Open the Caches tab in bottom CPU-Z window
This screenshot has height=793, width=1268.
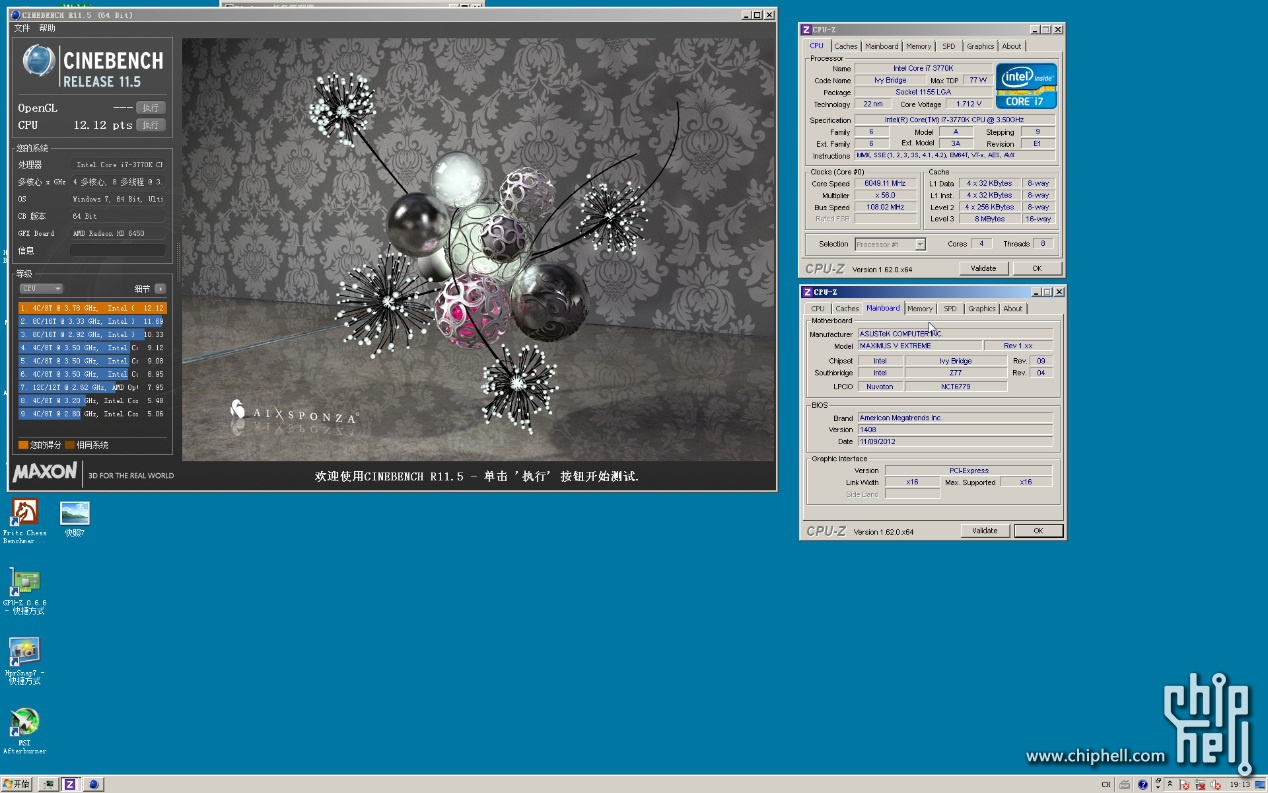tap(847, 309)
